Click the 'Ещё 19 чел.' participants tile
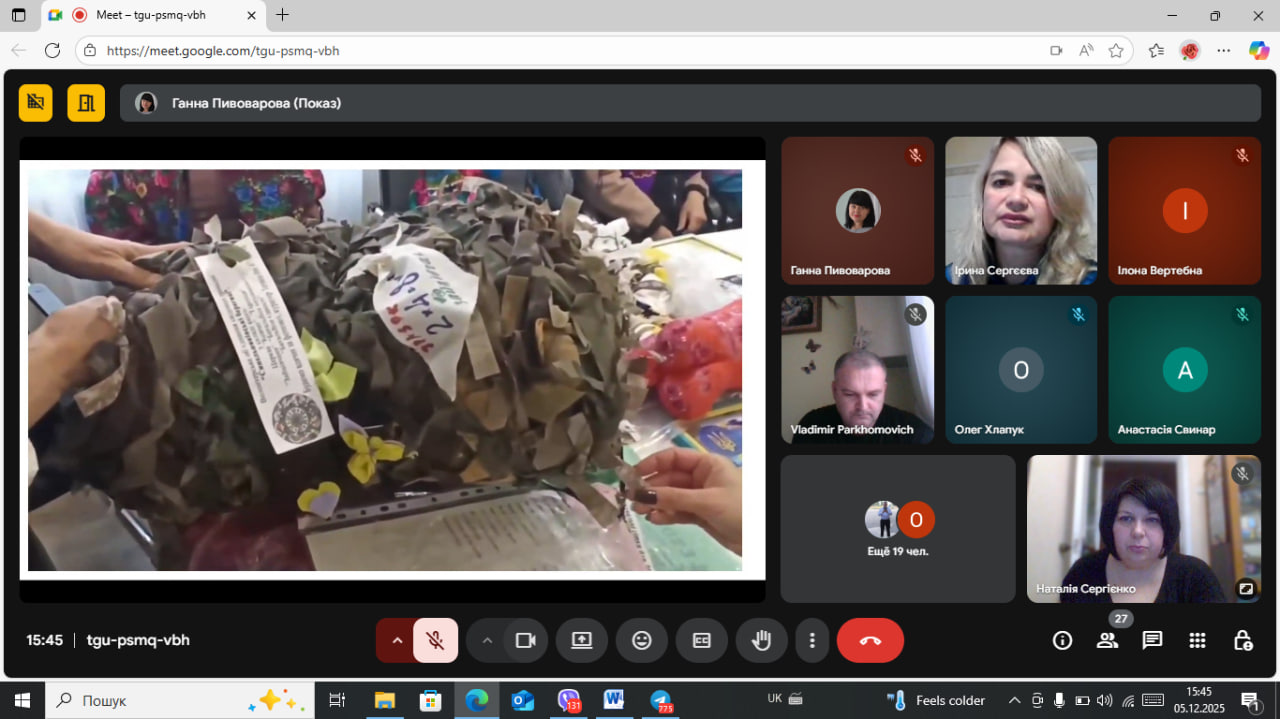Screen dimensions: 1280x719 coord(897,529)
